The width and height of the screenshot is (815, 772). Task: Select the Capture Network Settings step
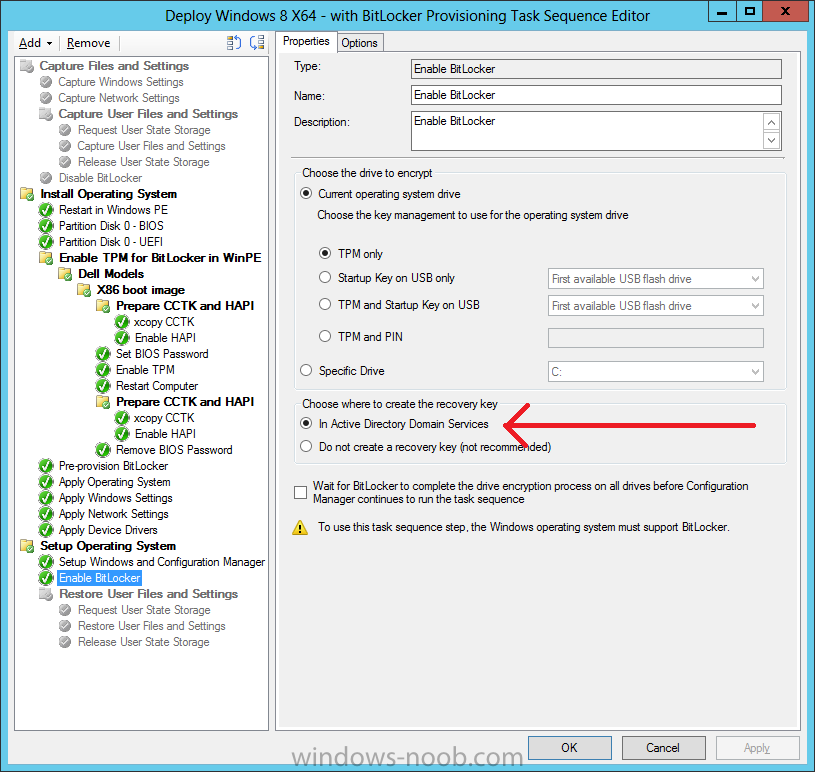(119, 98)
